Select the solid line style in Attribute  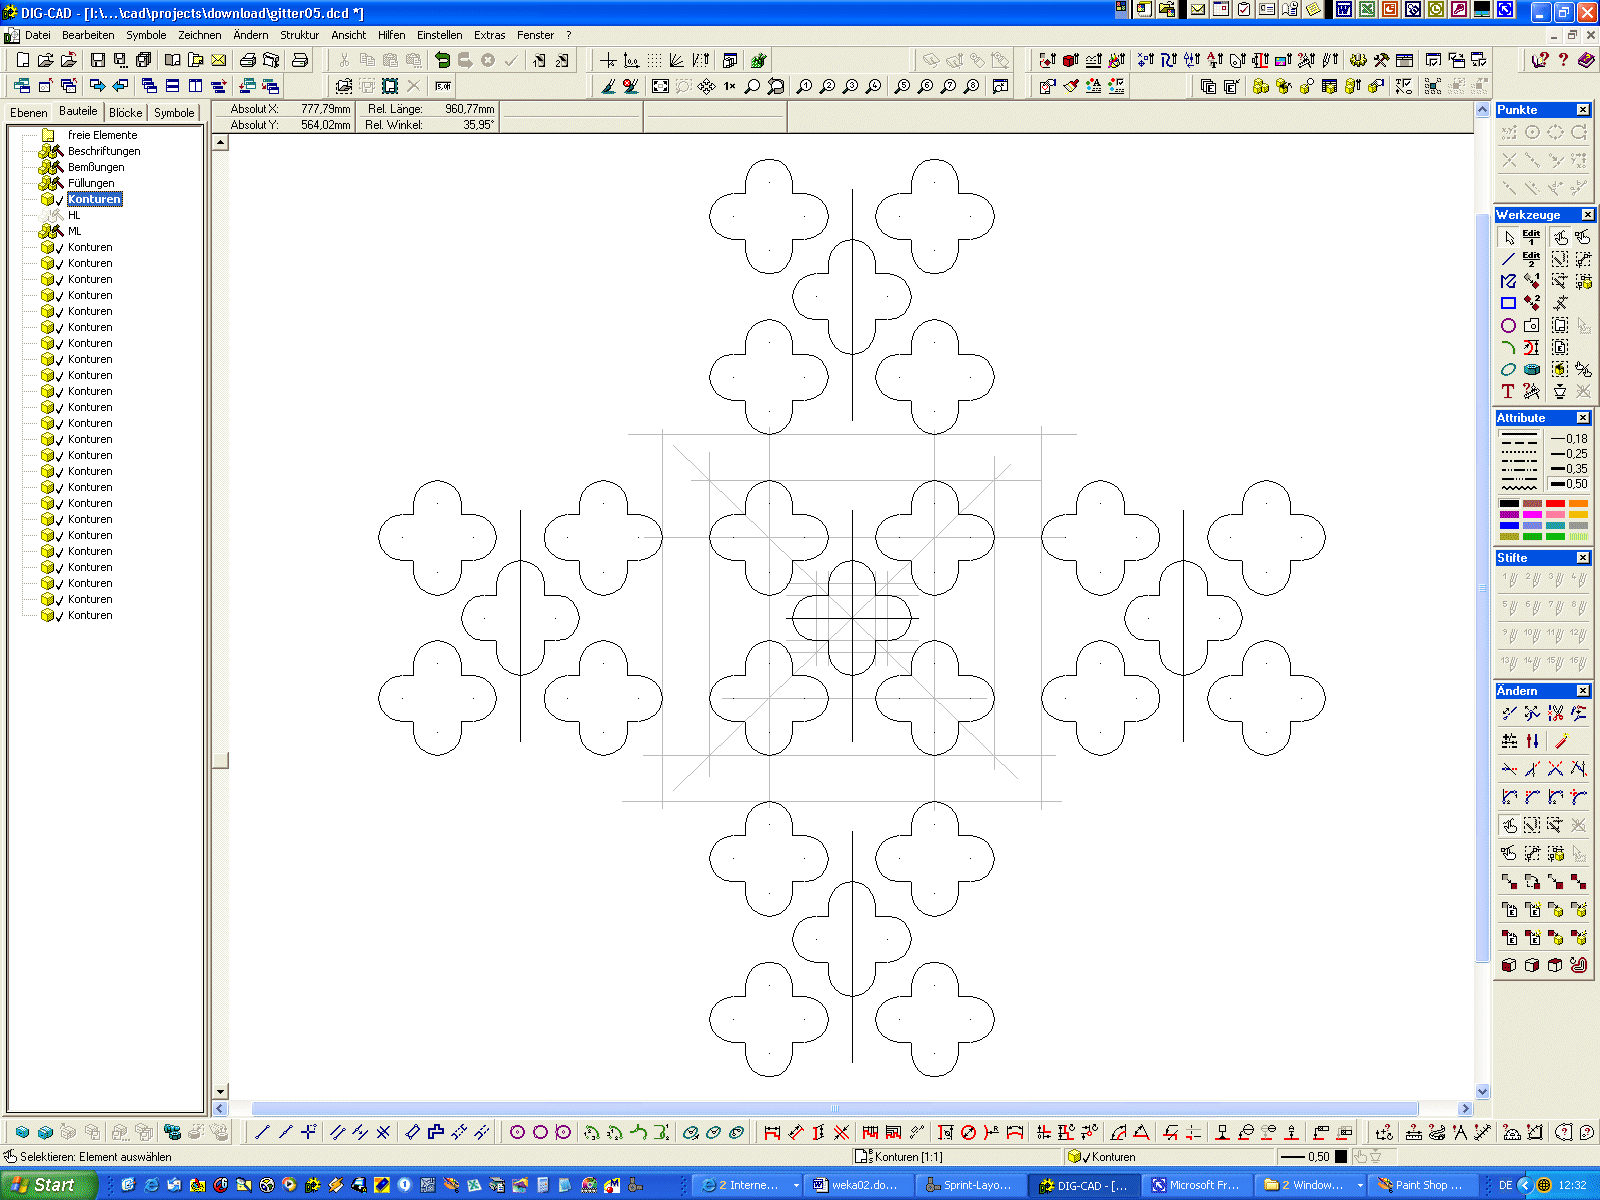(x=1519, y=434)
